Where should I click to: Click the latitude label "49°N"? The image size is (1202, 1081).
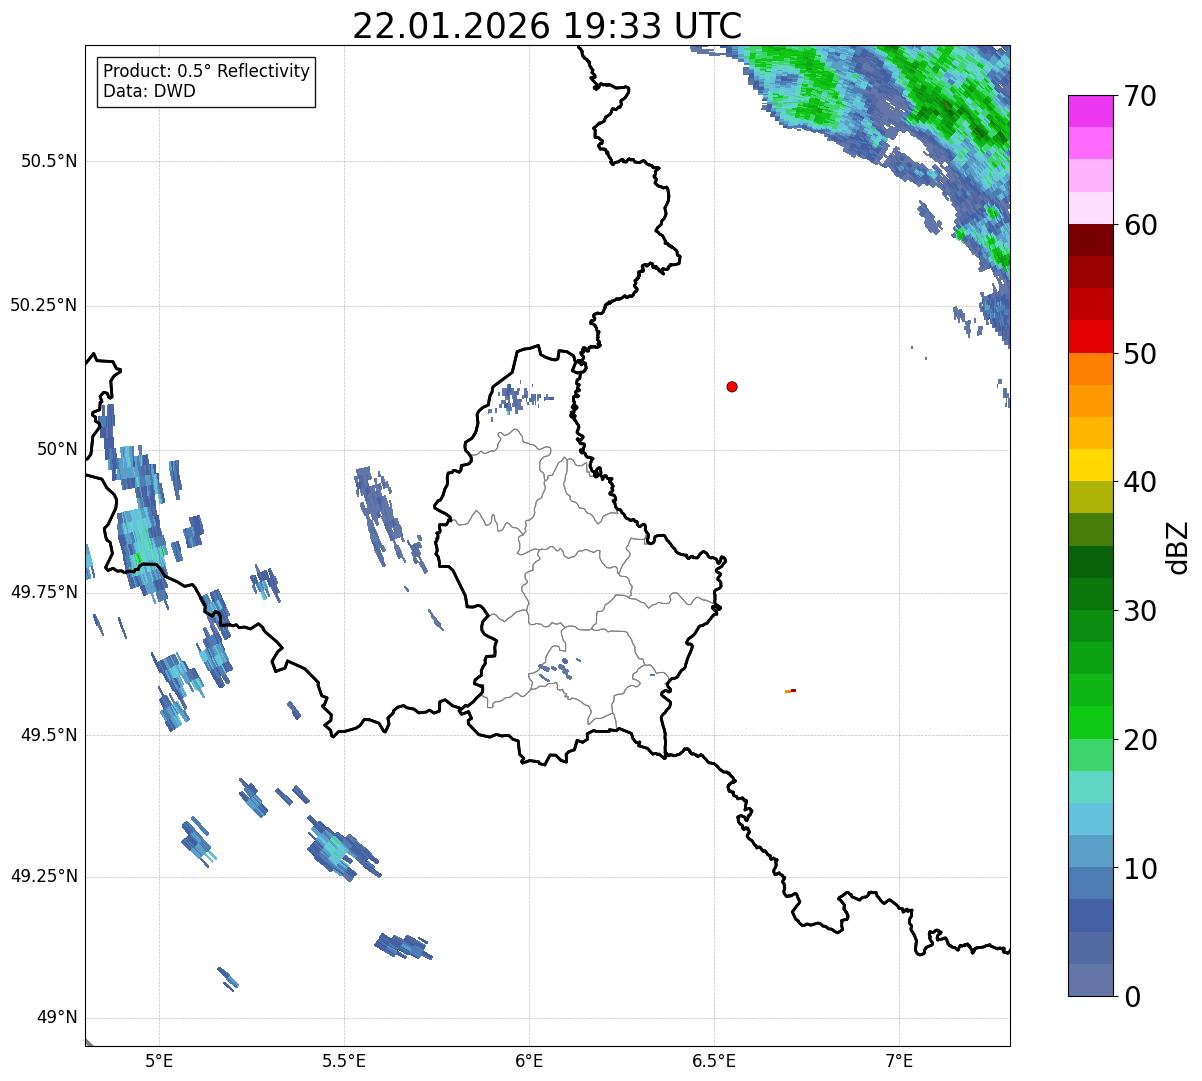pos(57,1018)
